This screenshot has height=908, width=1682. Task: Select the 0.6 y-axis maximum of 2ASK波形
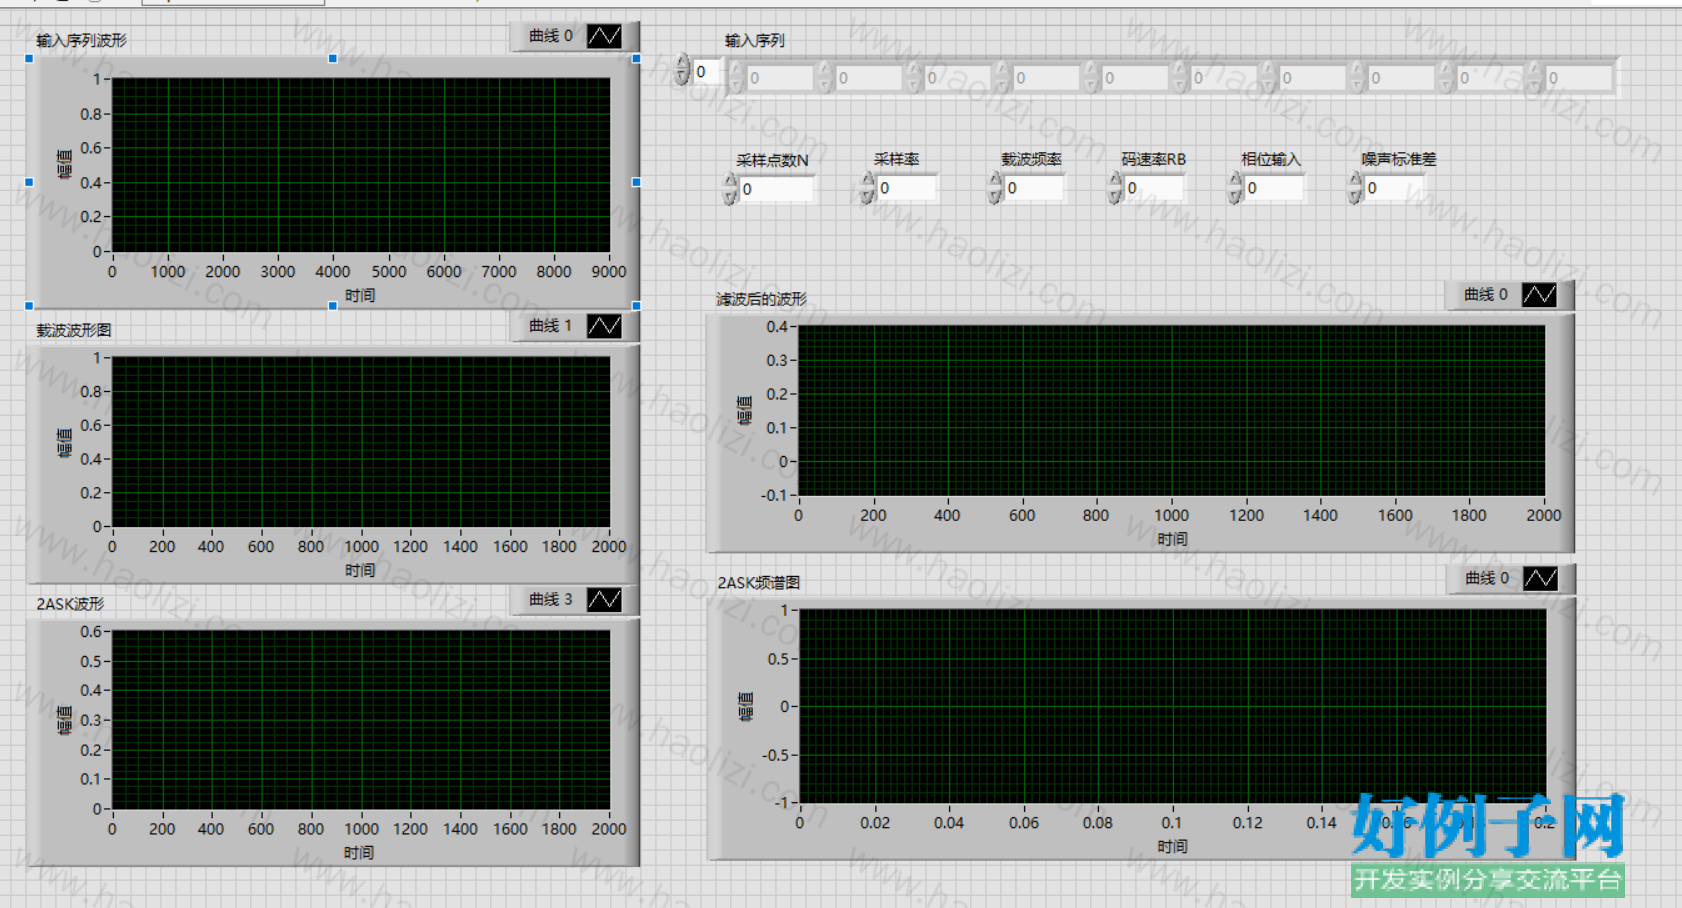tap(92, 632)
